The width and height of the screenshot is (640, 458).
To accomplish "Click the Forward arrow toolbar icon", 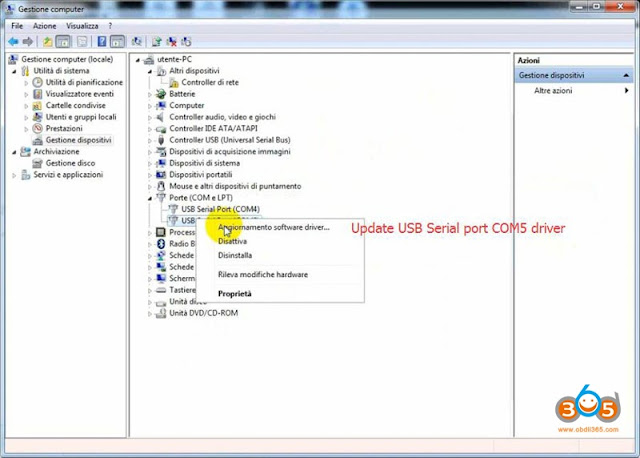I will tap(28, 41).
